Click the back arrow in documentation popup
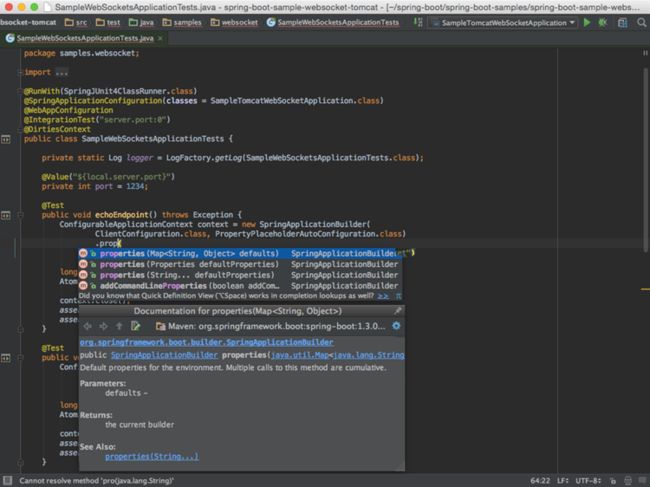650x487 pixels. coord(87,326)
